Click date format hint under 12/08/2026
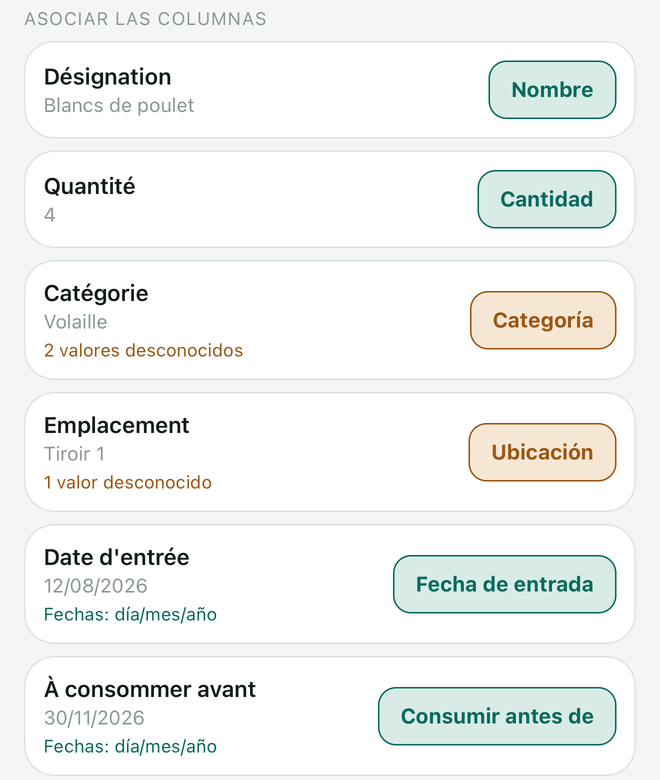The height and width of the screenshot is (780, 660). pyautogui.click(x=130, y=615)
